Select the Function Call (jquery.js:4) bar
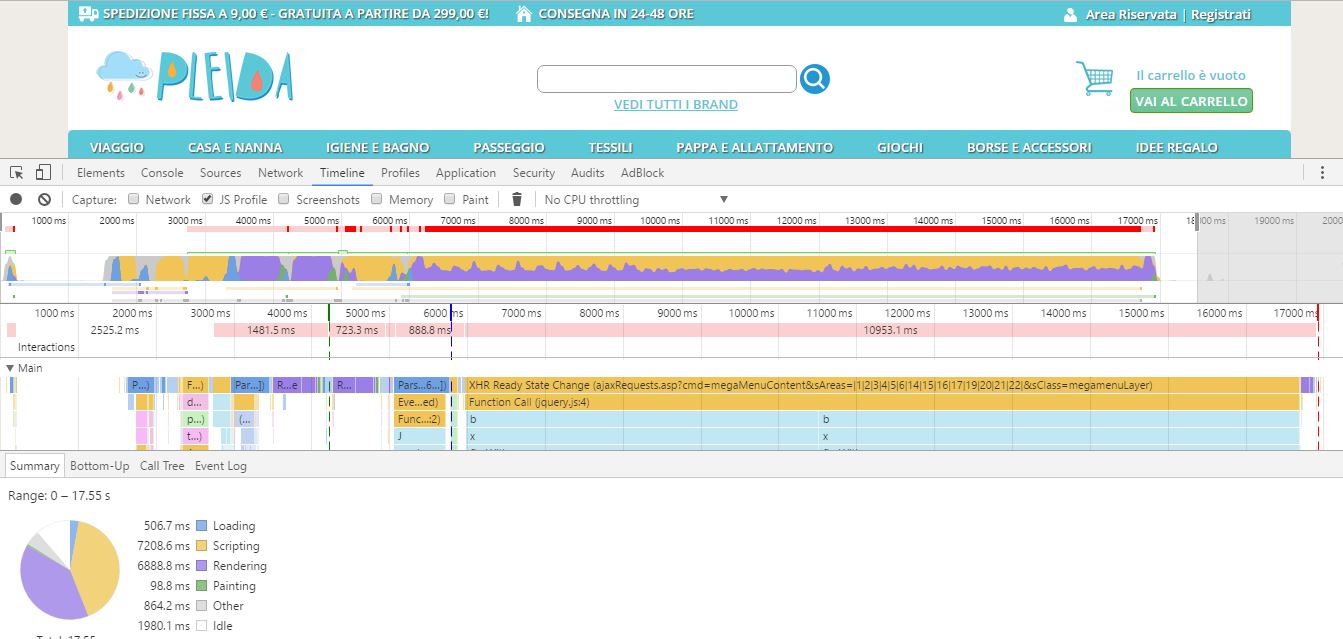Image resolution: width=1343 pixels, height=639 pixels. coord(882,402)
